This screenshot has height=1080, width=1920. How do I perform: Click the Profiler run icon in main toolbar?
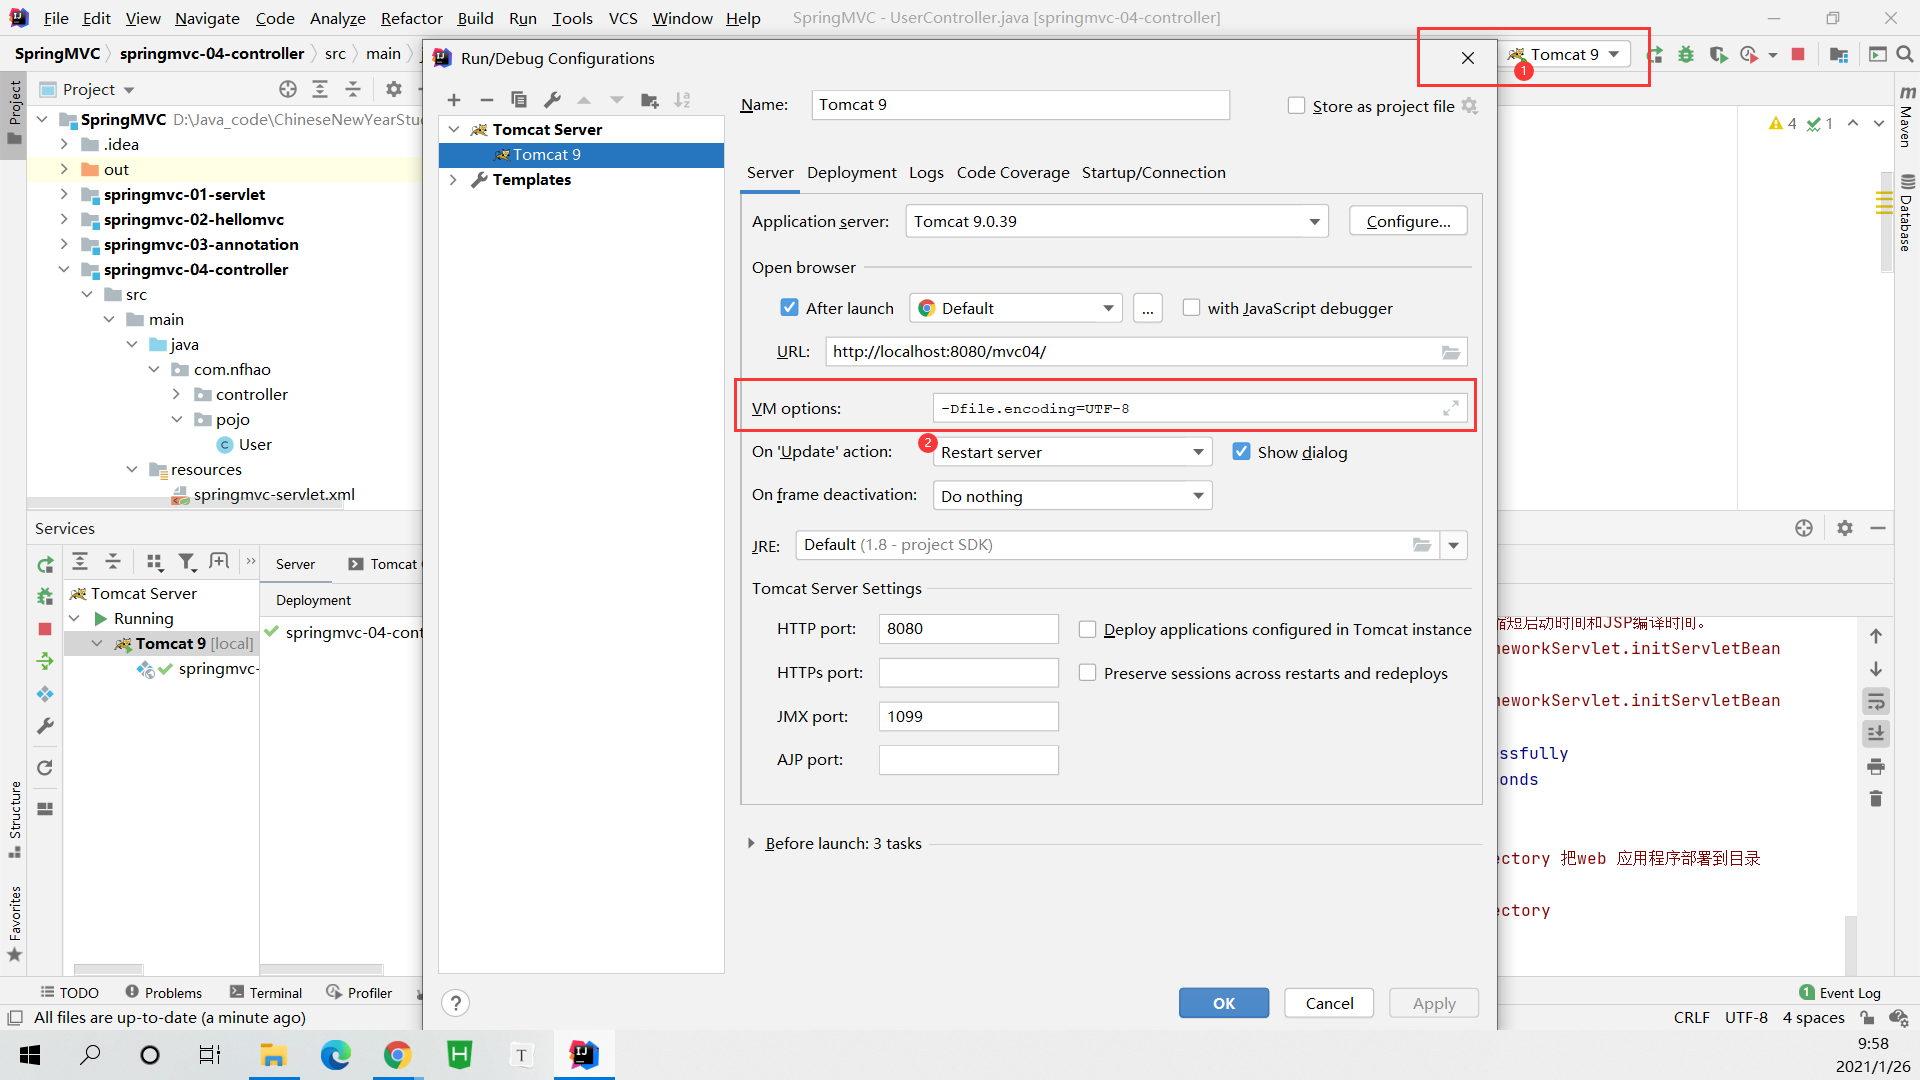point(1749,55)
